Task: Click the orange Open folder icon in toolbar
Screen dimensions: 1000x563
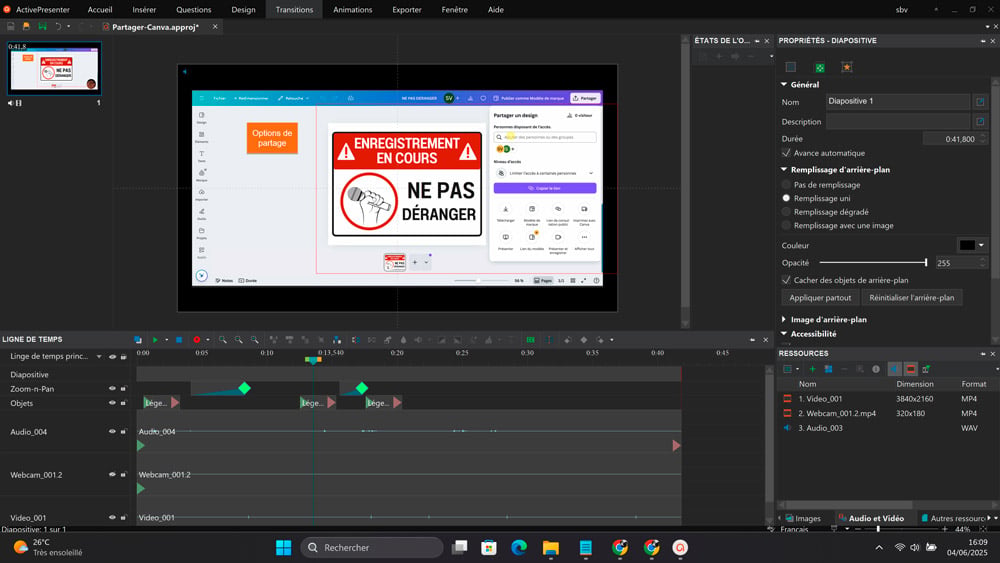Action: (26, 27)
